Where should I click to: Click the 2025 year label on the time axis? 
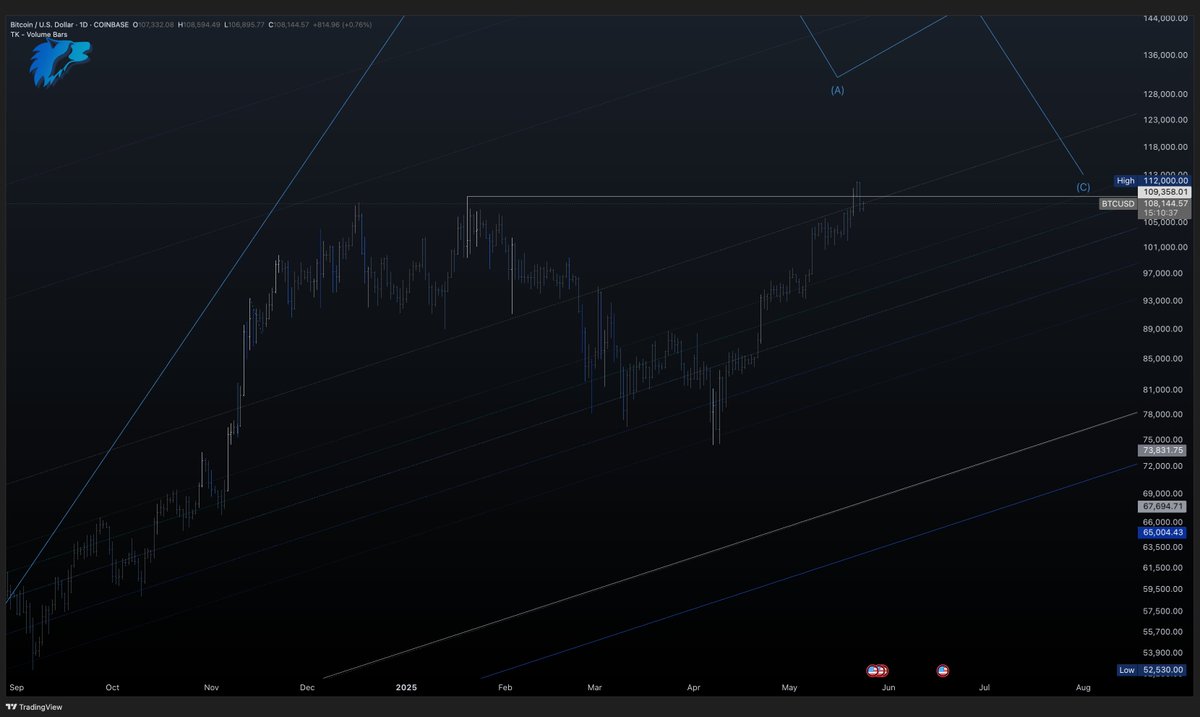click(x=406, y=688)
